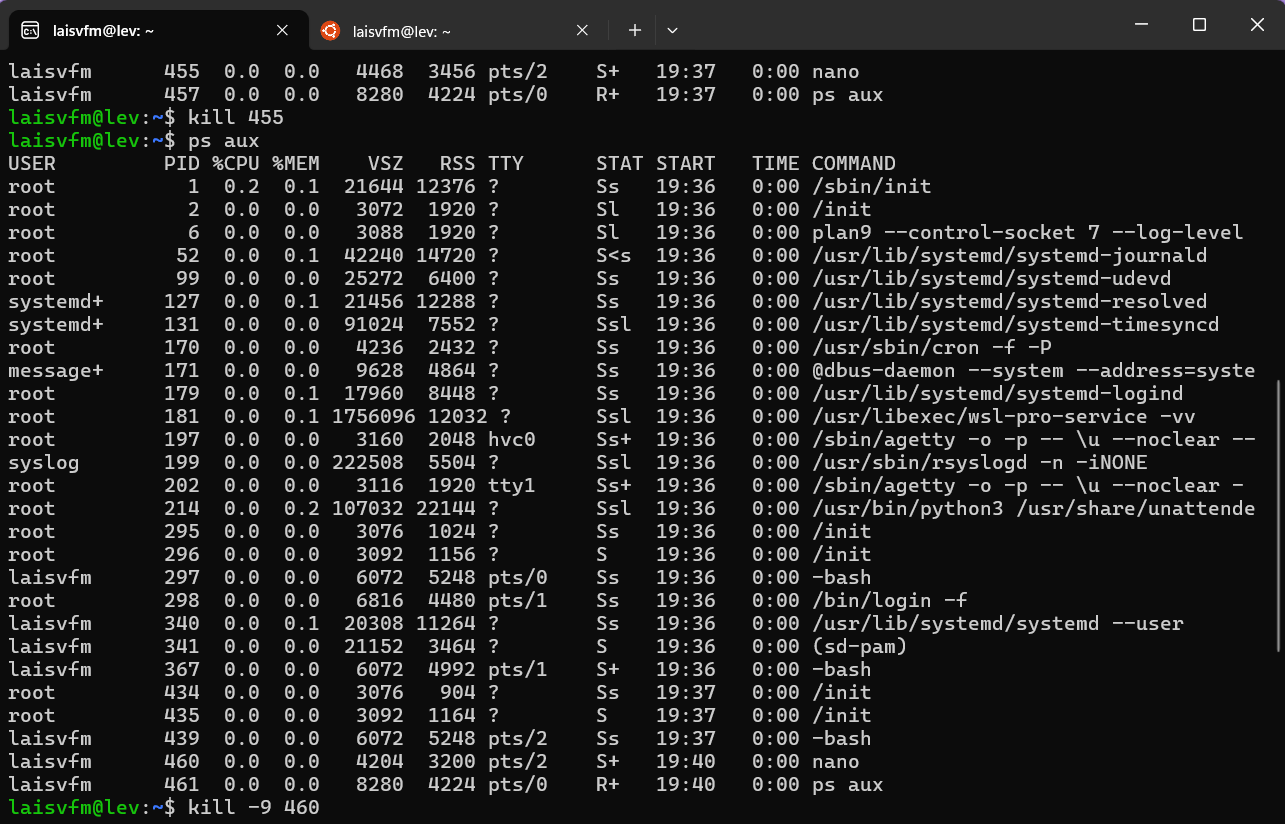The image size is (1285, 824).
Task: Maximize the terminal window
Action: [x=1200, y=25]
